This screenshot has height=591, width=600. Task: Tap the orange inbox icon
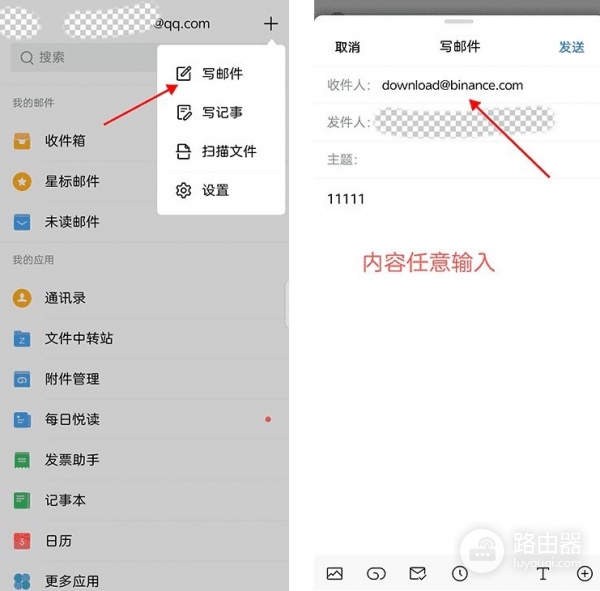[x=22, y=141]
